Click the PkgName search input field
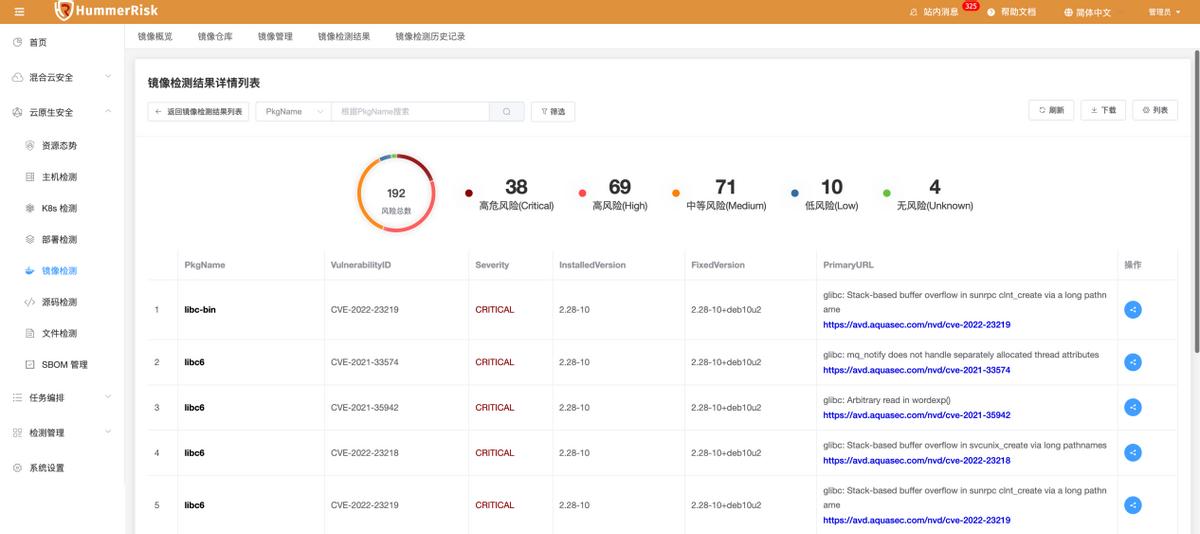 [410, 112]
